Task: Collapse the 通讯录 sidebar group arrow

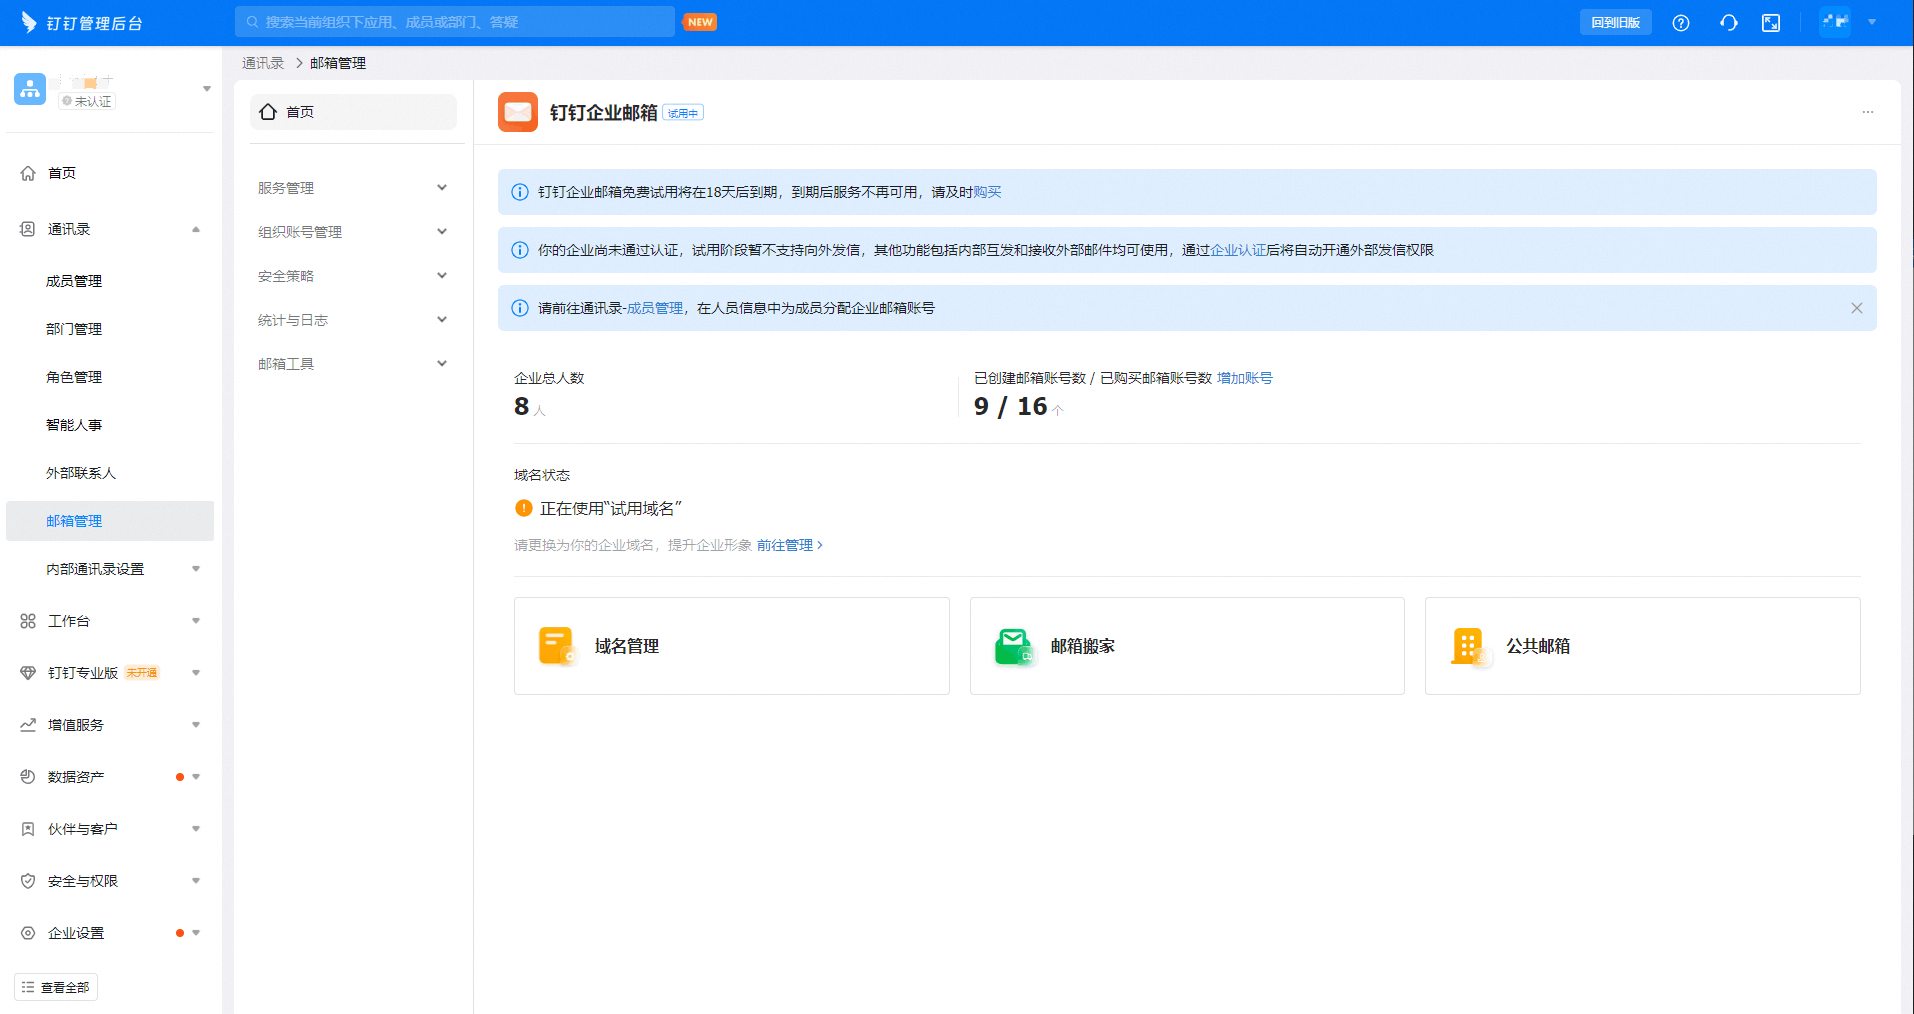Action: click(x=196, y=229)
